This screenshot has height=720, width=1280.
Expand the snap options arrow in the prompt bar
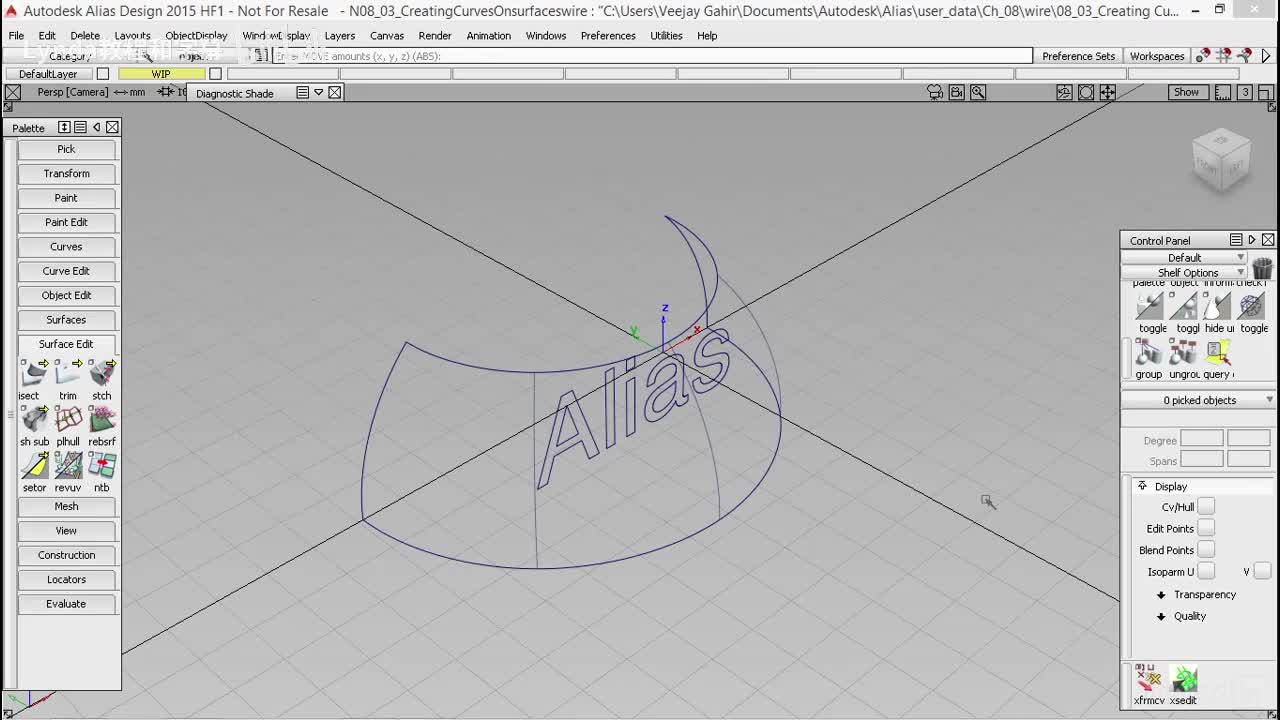pos(1266,56)
